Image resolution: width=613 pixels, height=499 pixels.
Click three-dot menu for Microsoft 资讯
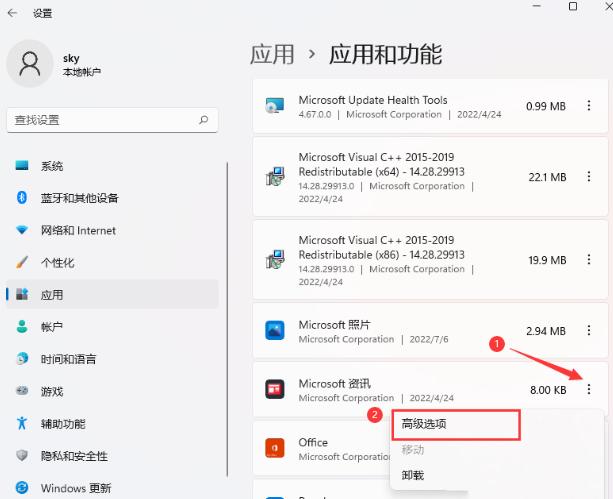coord(589,390)
